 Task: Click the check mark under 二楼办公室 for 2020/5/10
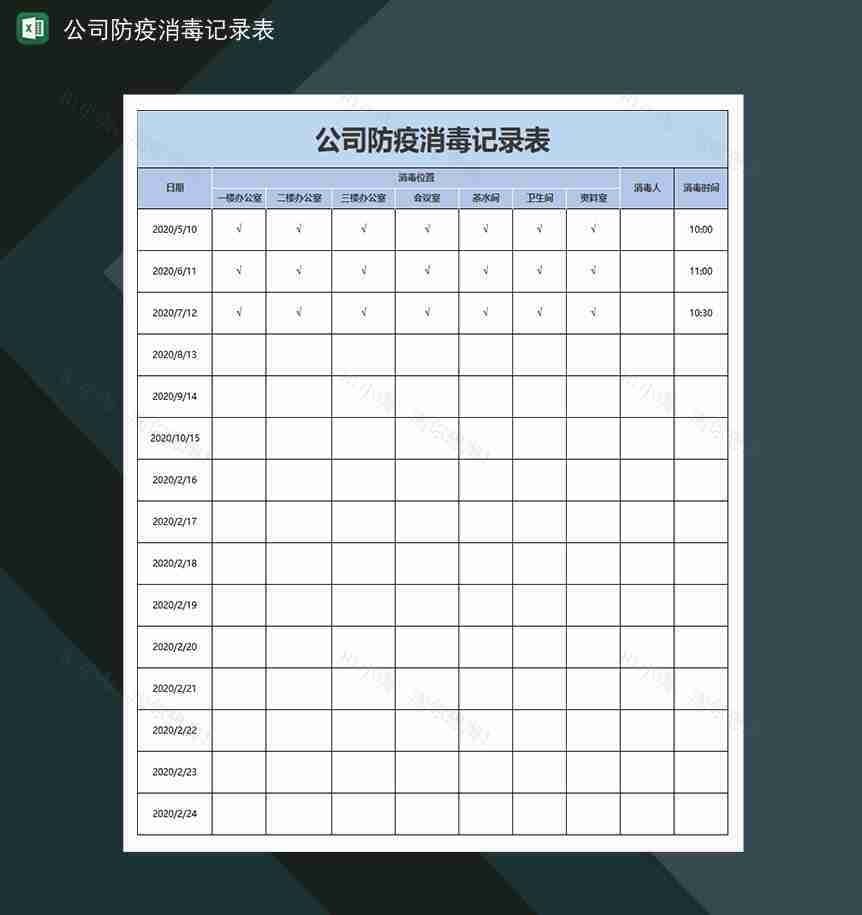tap(297, 227)
